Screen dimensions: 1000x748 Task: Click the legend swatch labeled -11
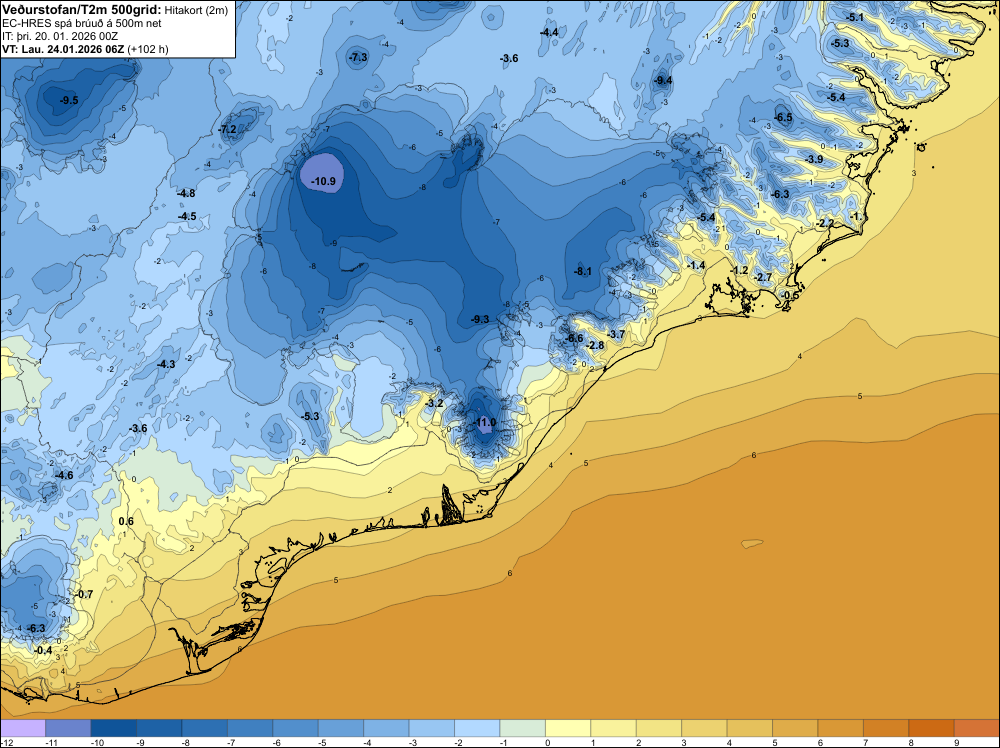(68, 728)
